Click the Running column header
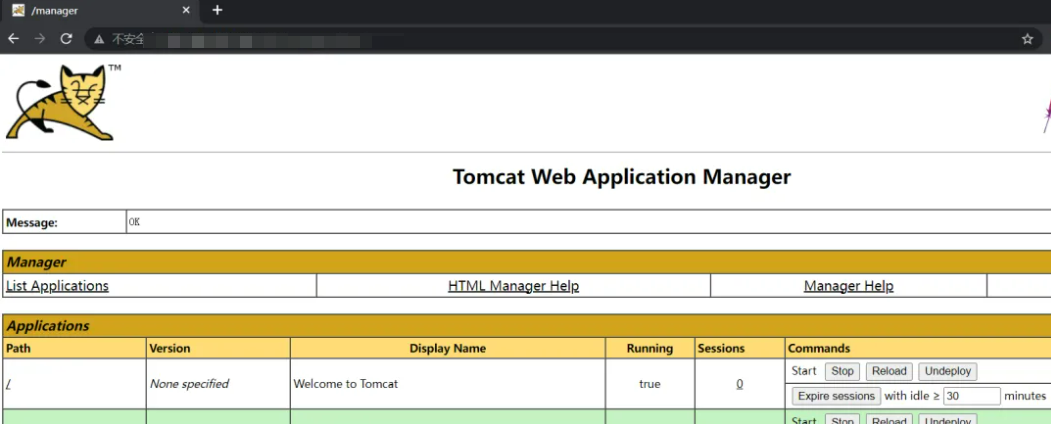Image resolution: width=1051 pixels, height=424 pixels. pos(650,348)
